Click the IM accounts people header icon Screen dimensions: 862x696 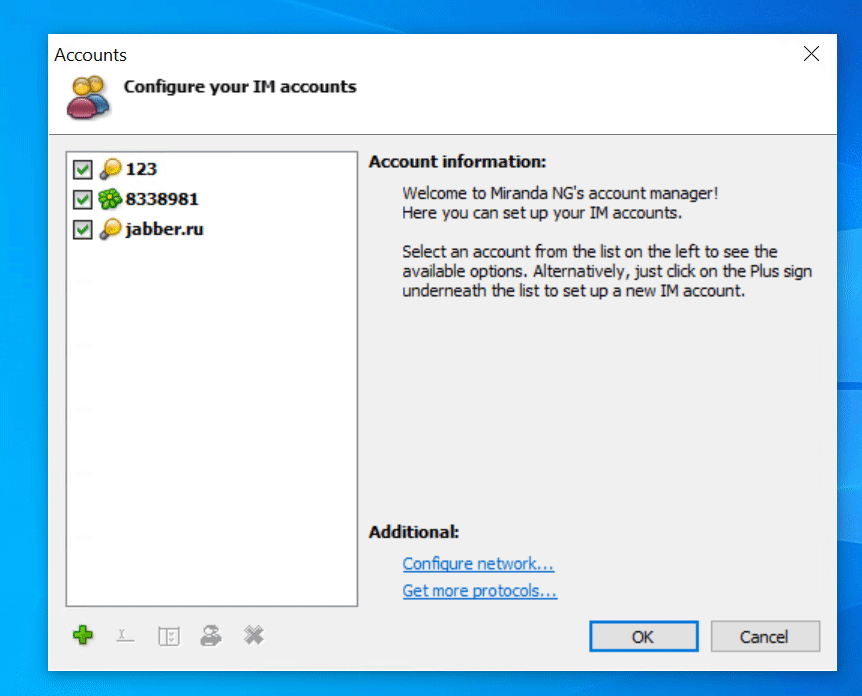click(x=88, y=98)
